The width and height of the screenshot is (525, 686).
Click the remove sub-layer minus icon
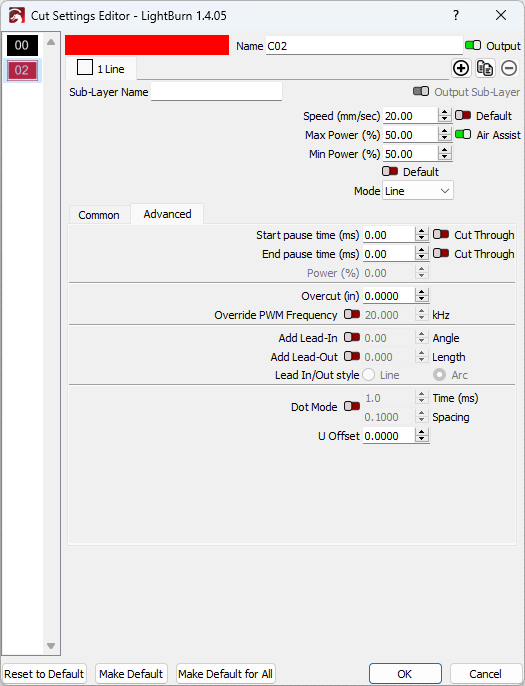coord(509,68)
